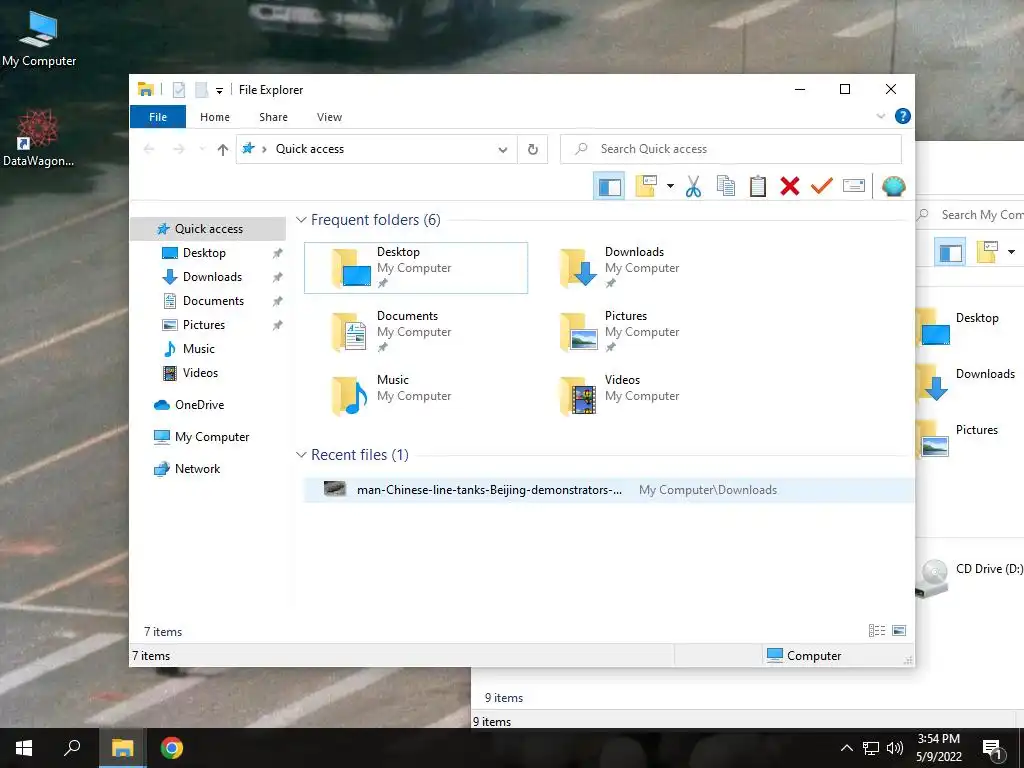Click the red X Delete icon
Screen dimensions: 1024x768
pyautogui.click(x=790, y=186)
